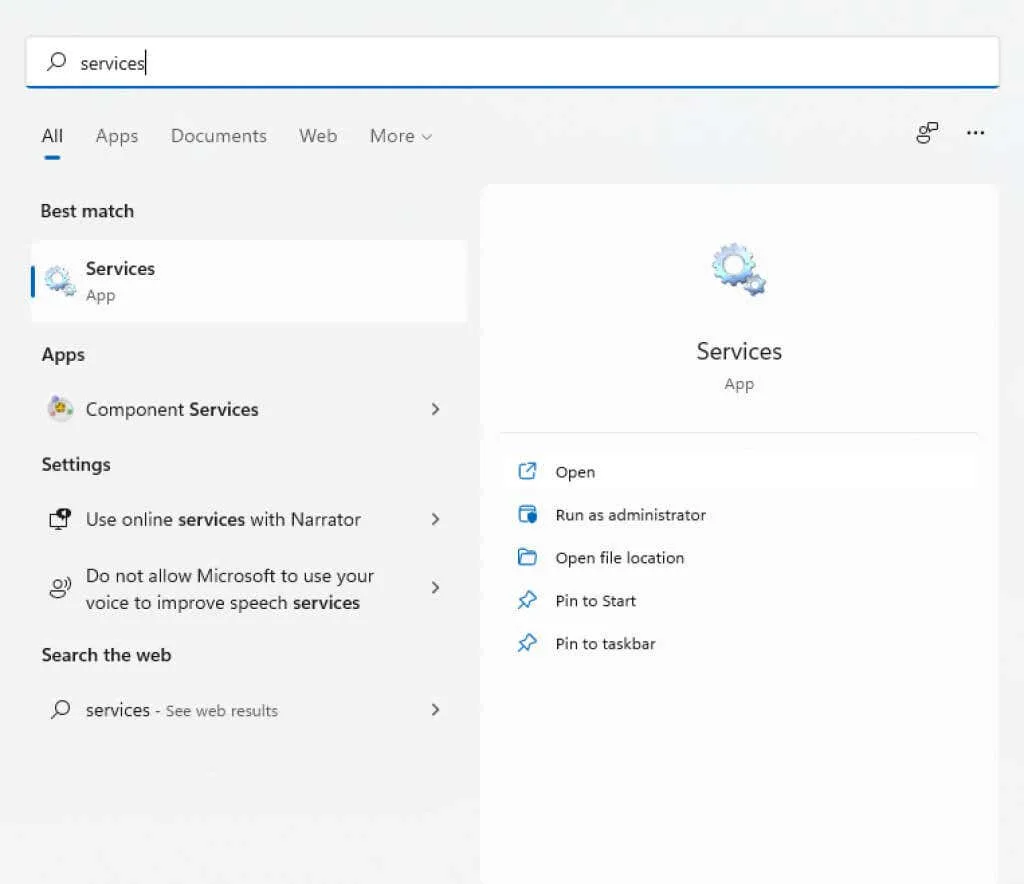The image size is (1024, 884).
Task: Click the Component Services app icon
Action: 60,409
